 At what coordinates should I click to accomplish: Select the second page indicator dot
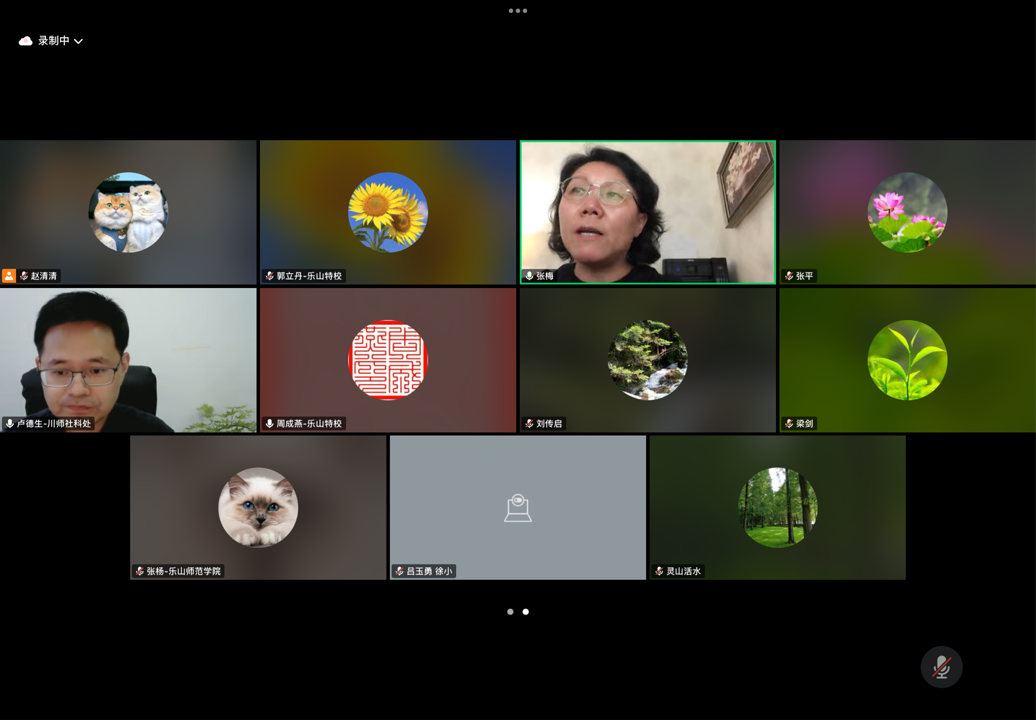526,611
